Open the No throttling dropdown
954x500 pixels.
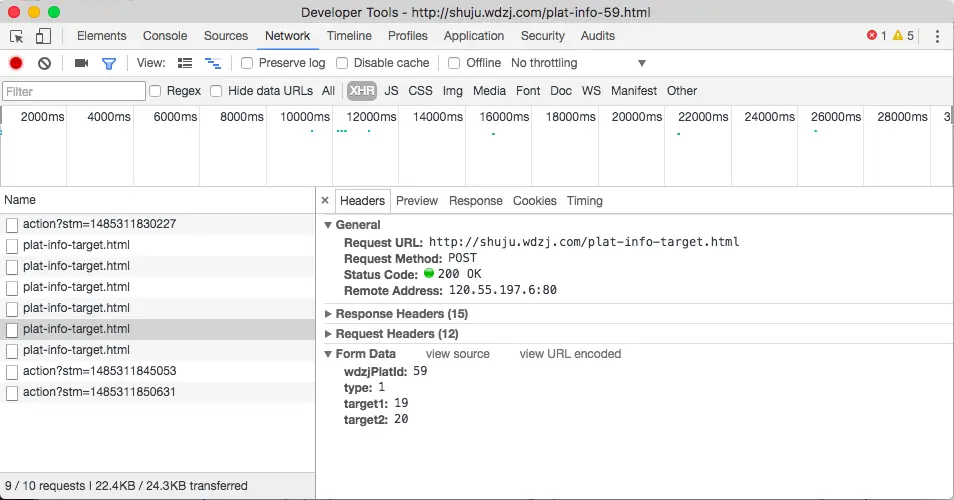(578, 63)
